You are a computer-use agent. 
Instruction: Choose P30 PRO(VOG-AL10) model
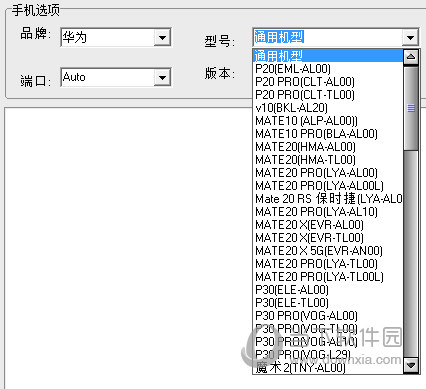click(x=328, y=342)
